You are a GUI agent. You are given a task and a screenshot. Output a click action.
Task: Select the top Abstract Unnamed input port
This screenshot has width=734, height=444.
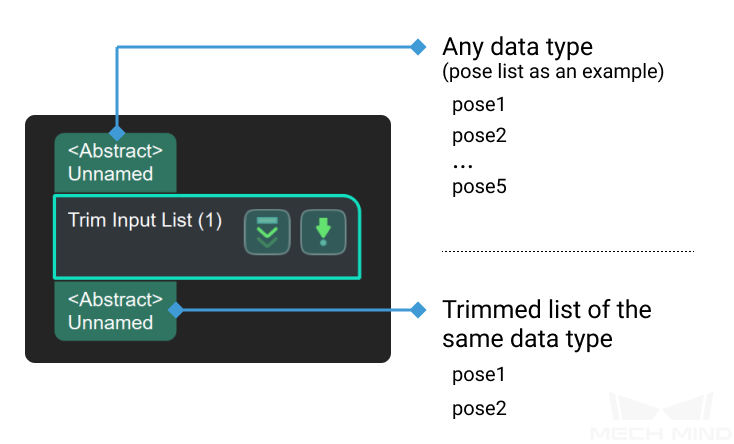click(x=116, y=162)
